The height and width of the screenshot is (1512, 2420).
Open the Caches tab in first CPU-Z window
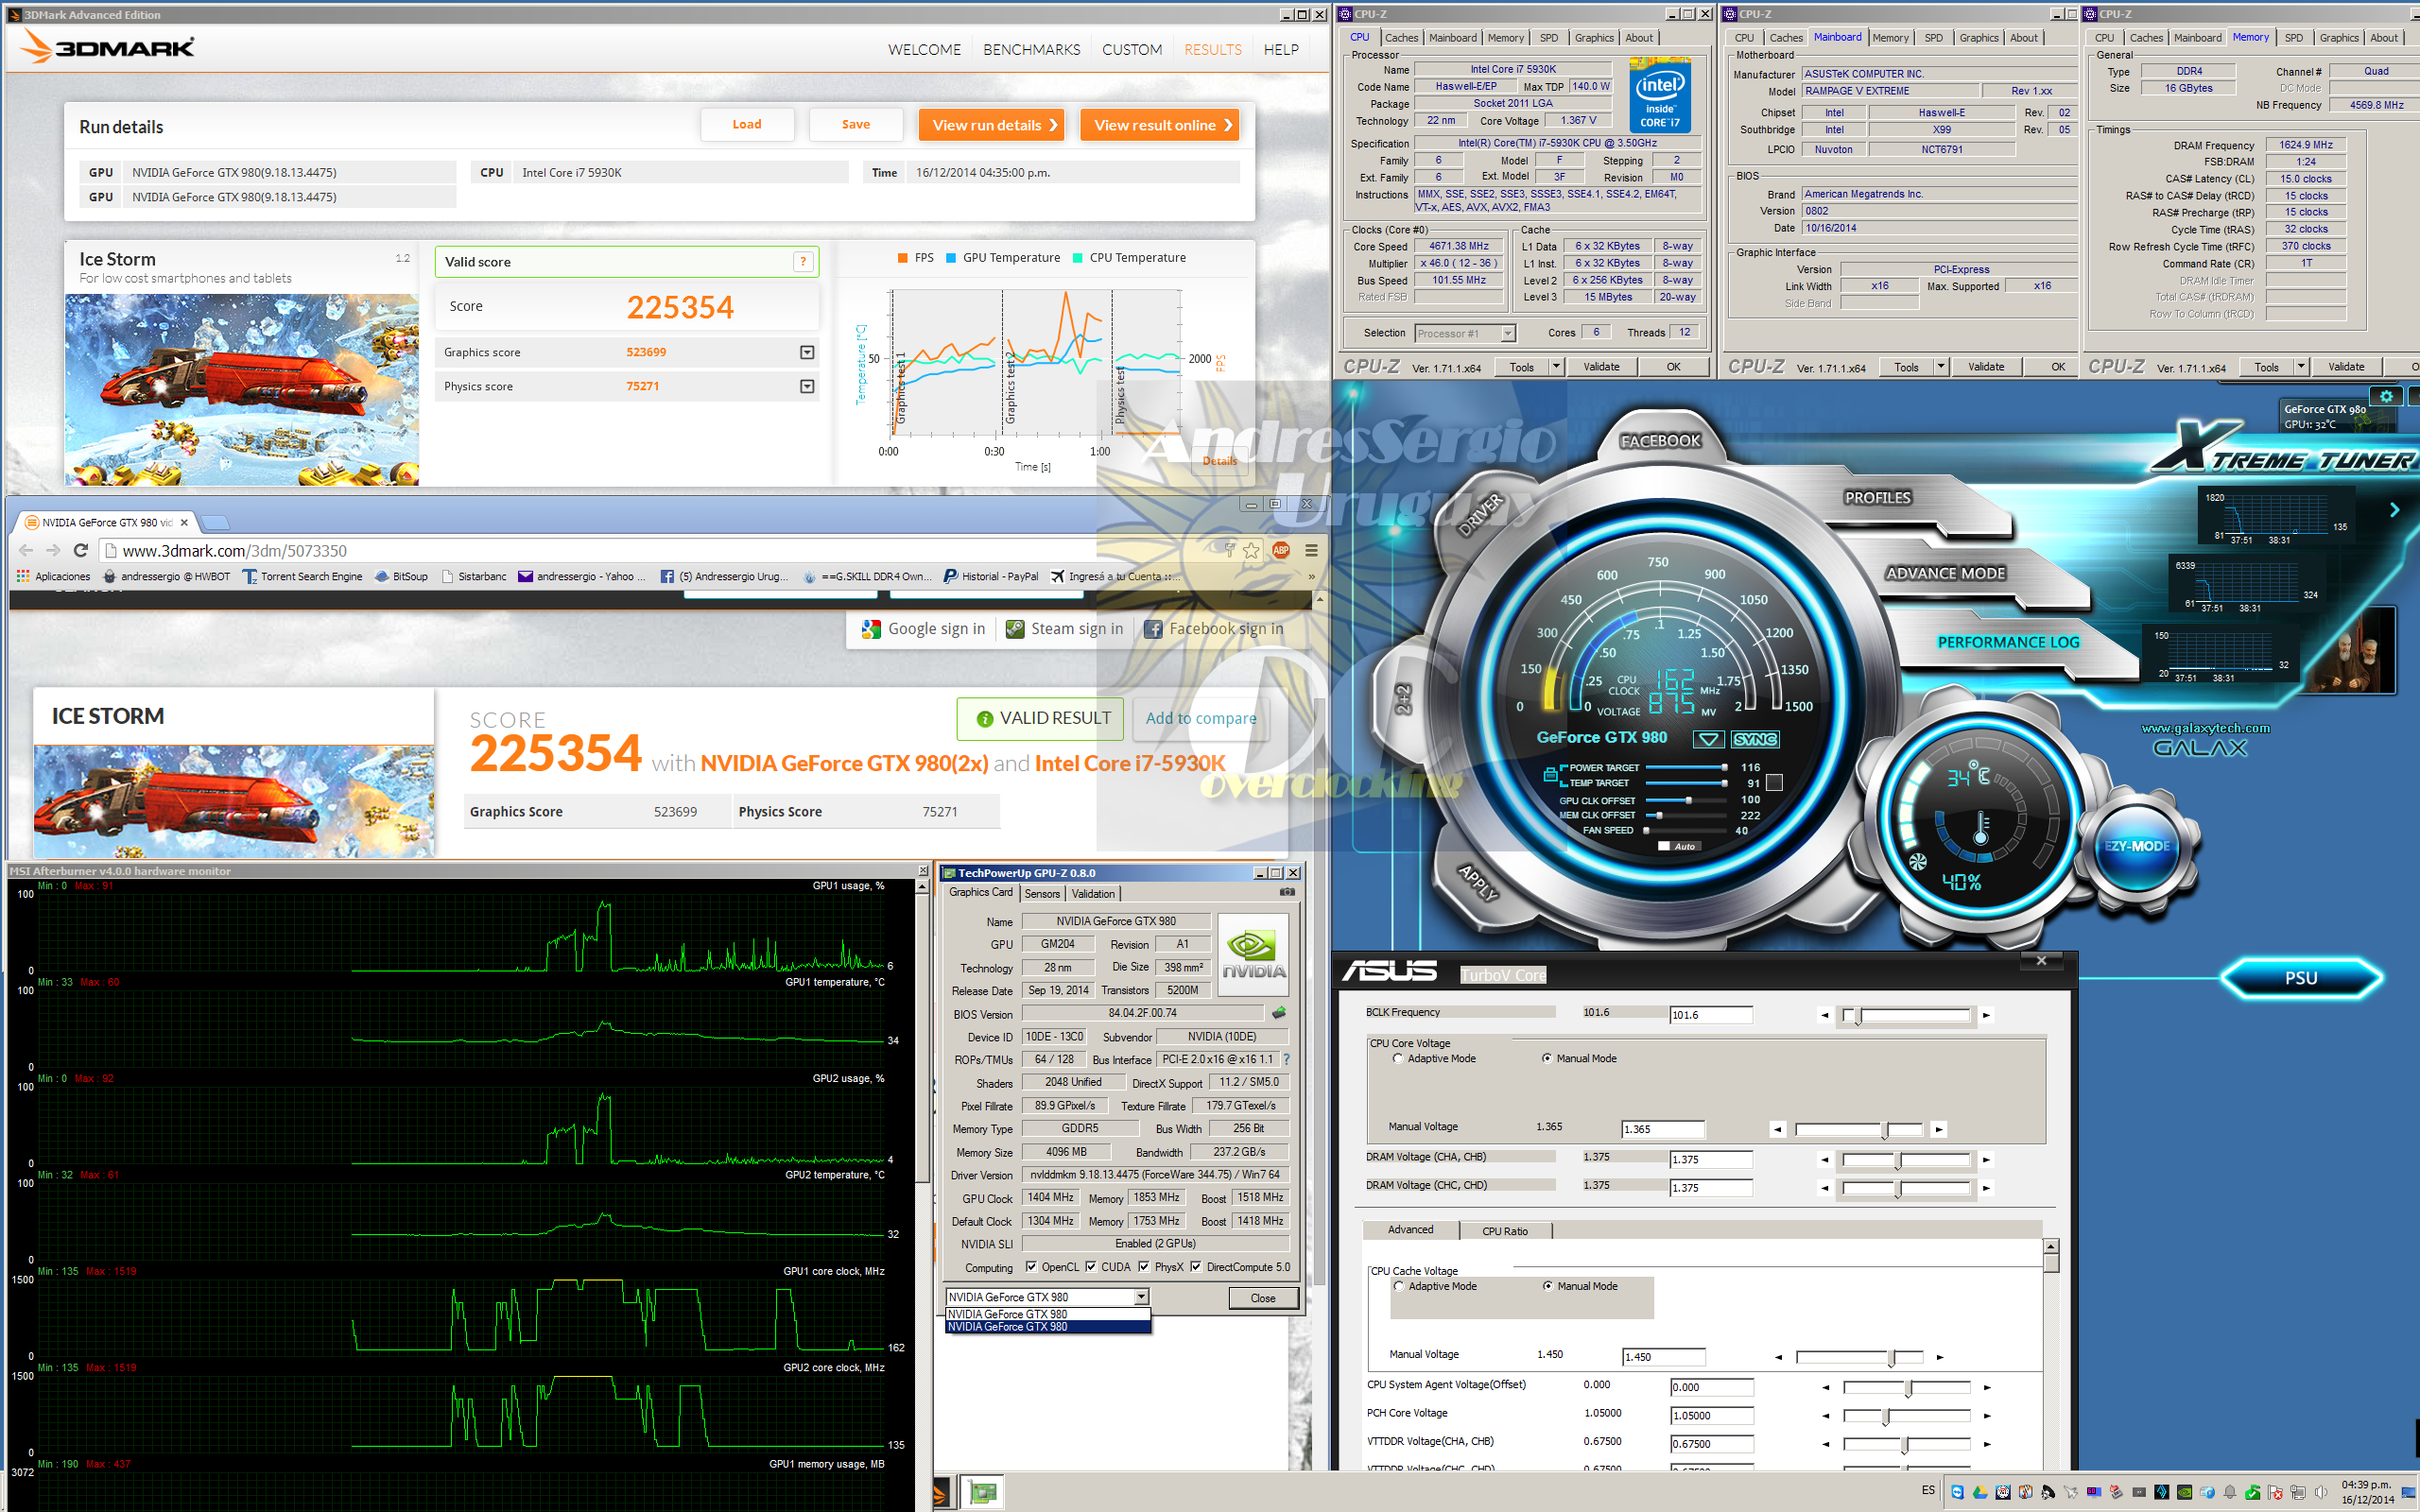point(1401,38)
